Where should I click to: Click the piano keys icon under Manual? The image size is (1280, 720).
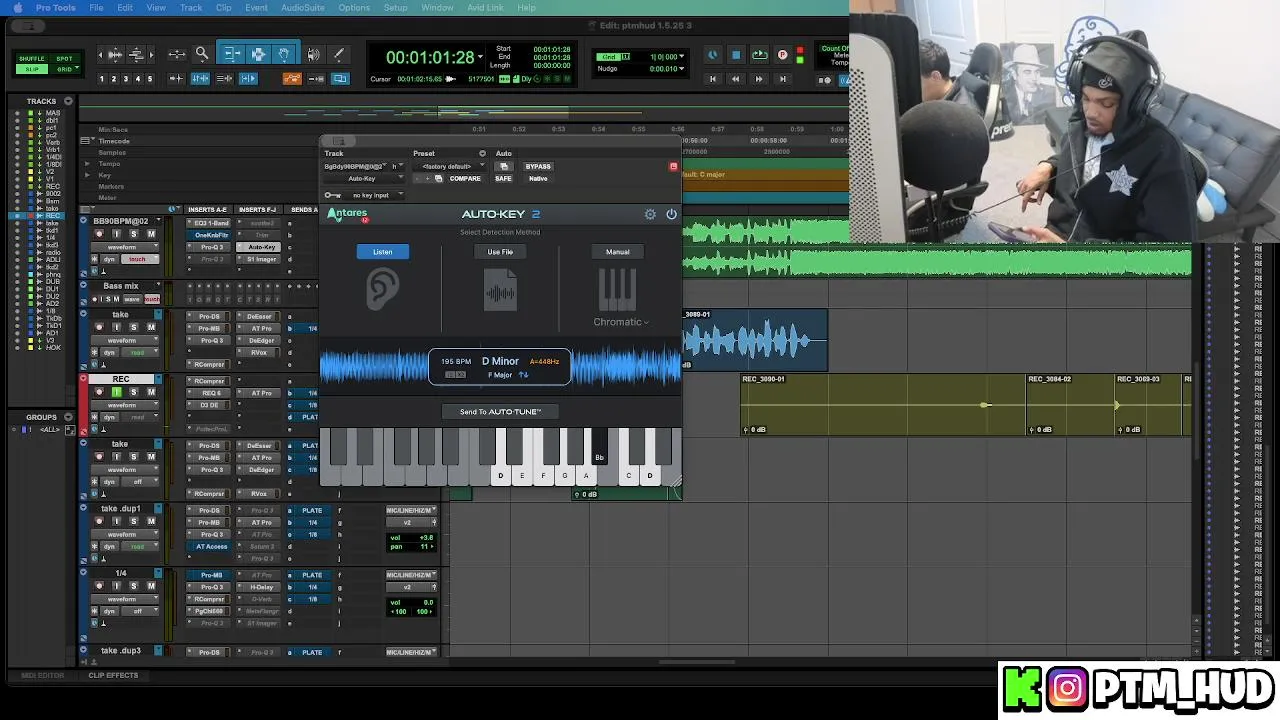(617, 290)
